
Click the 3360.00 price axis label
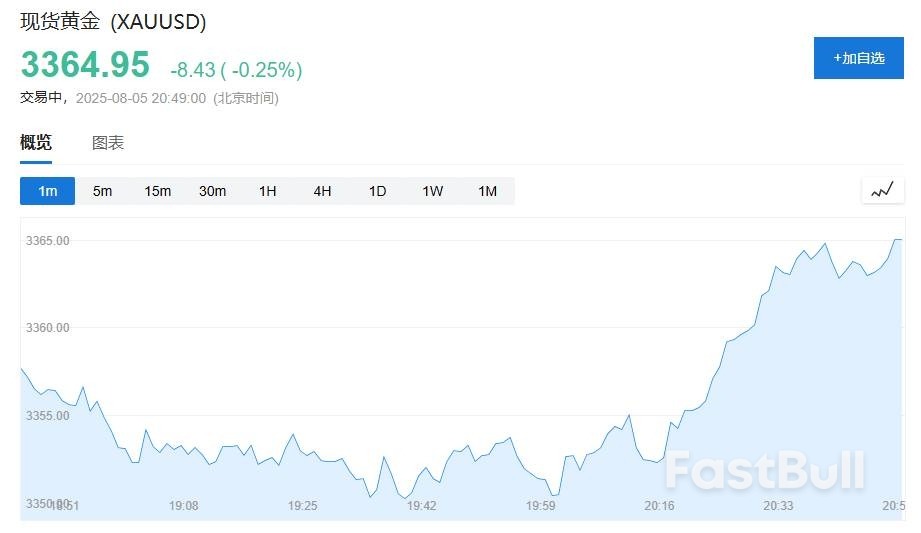tap(48, 328)
